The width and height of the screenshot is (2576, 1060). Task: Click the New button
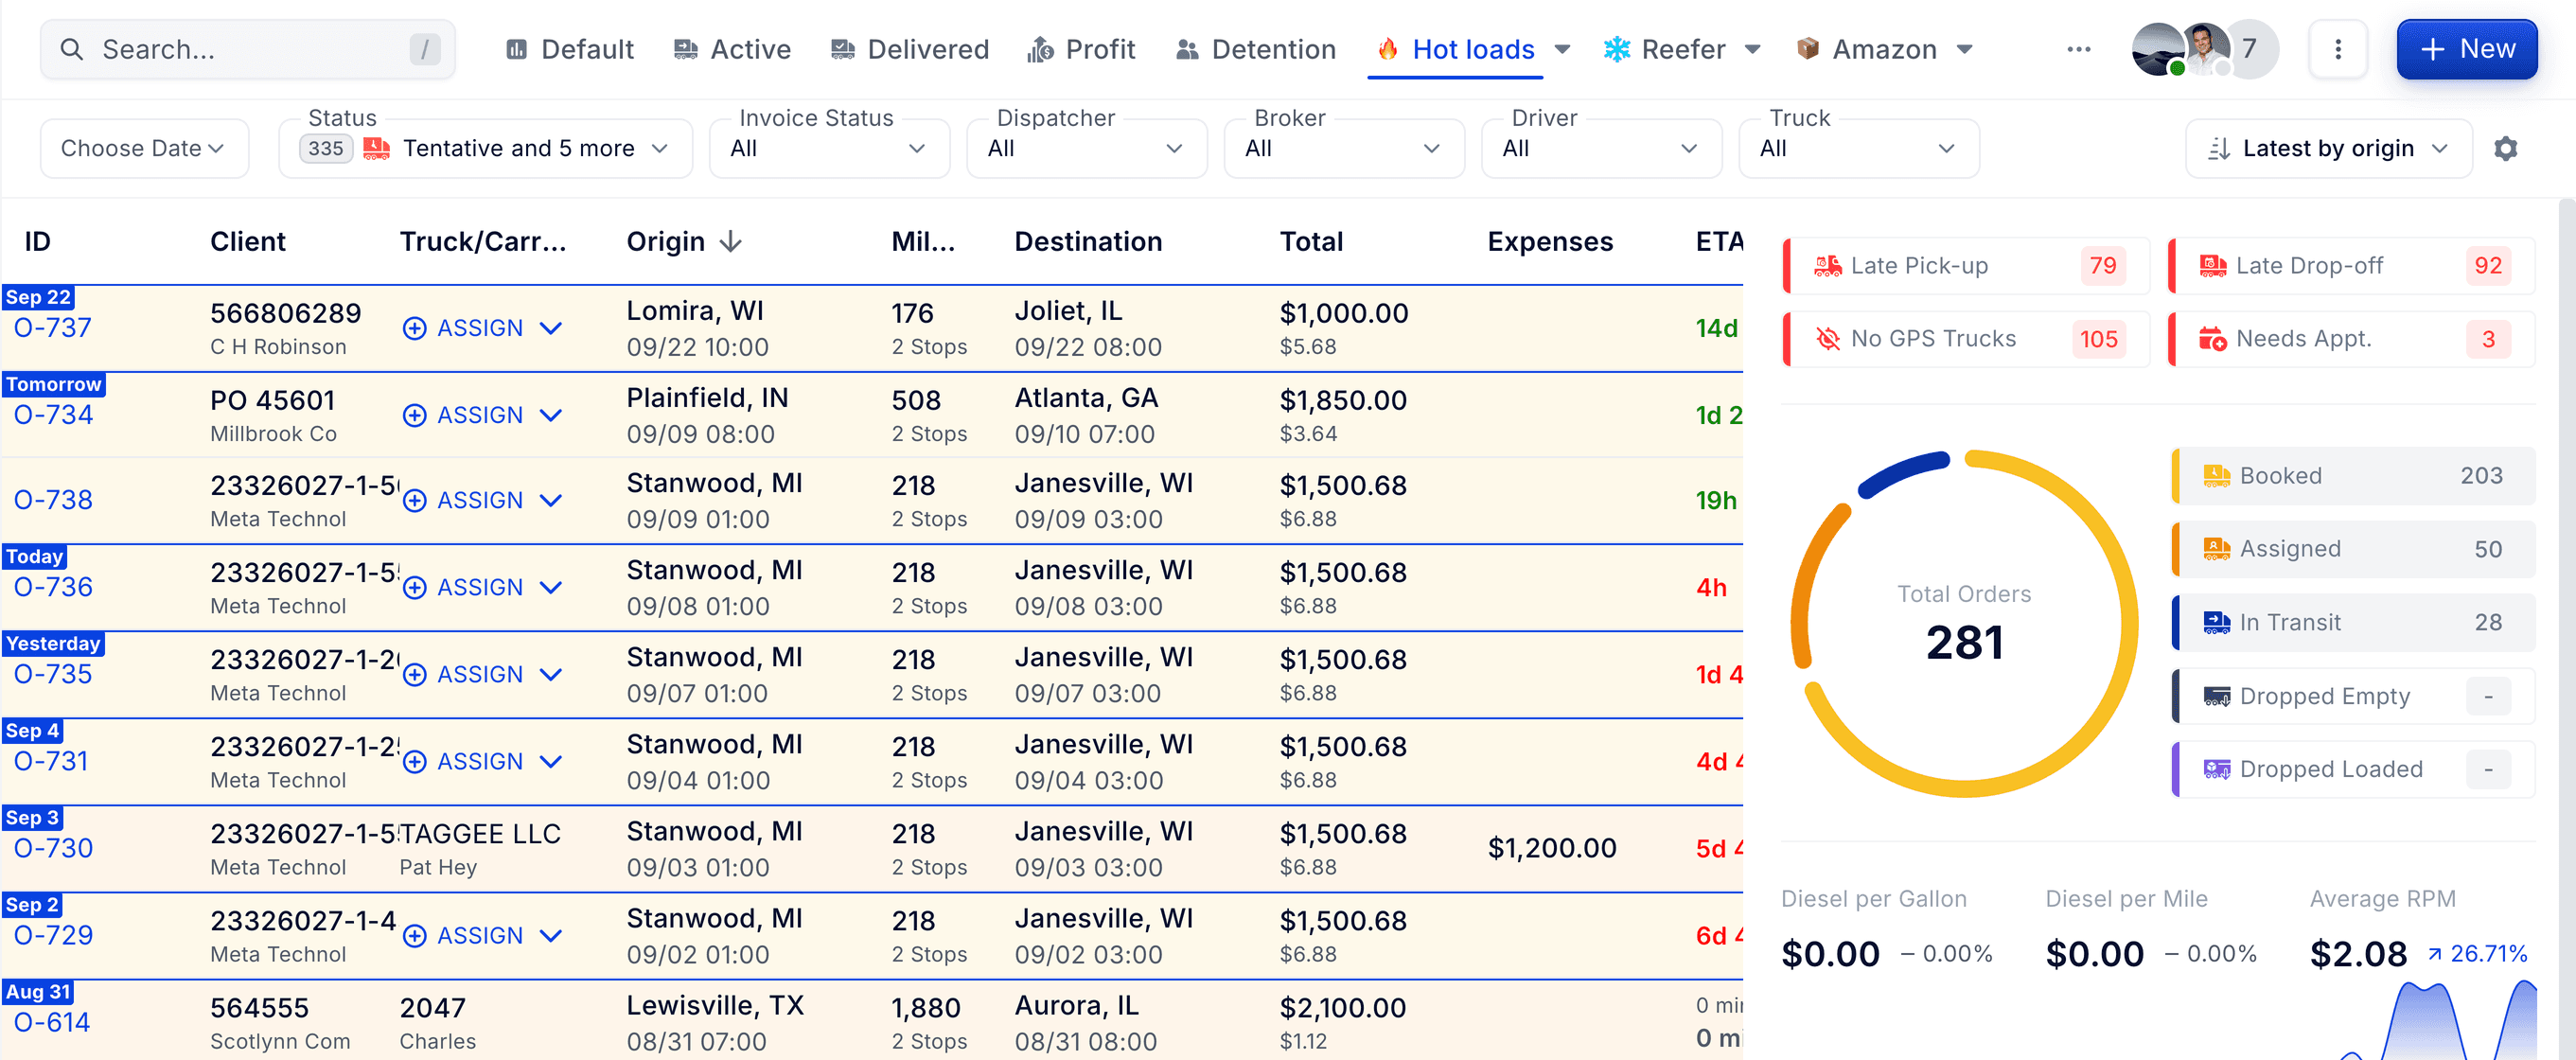[x=2466, y=49]
